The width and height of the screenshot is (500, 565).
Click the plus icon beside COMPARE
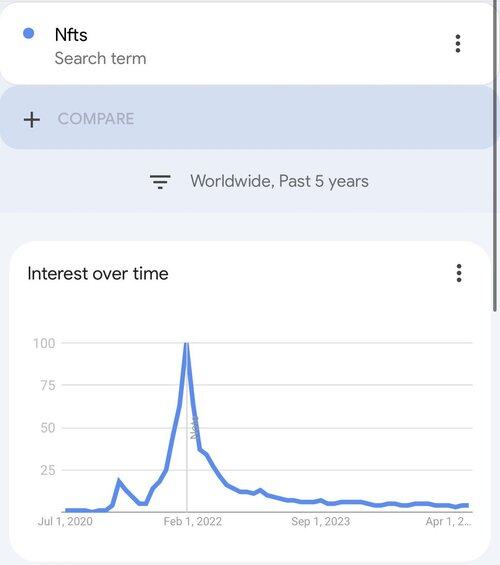pos(32,120)
